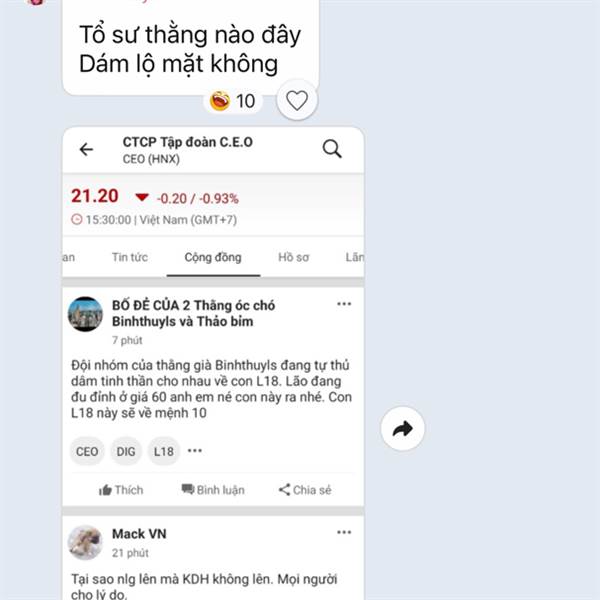Tap the DIG stock tag chip
Screen dimensions: 600x600
pyautogui.click(x=126, y=452)
